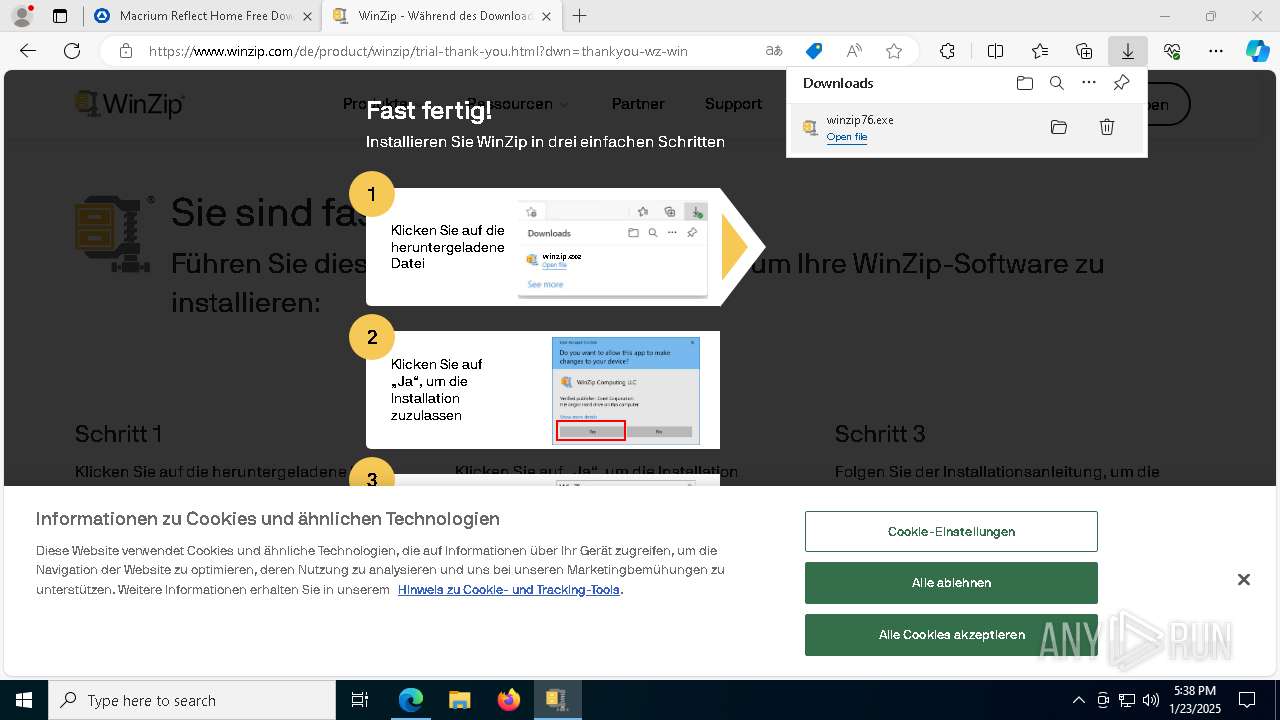Open the tab actions menu icon
This screenshot has width=1280, height=720.
(60, 16)
